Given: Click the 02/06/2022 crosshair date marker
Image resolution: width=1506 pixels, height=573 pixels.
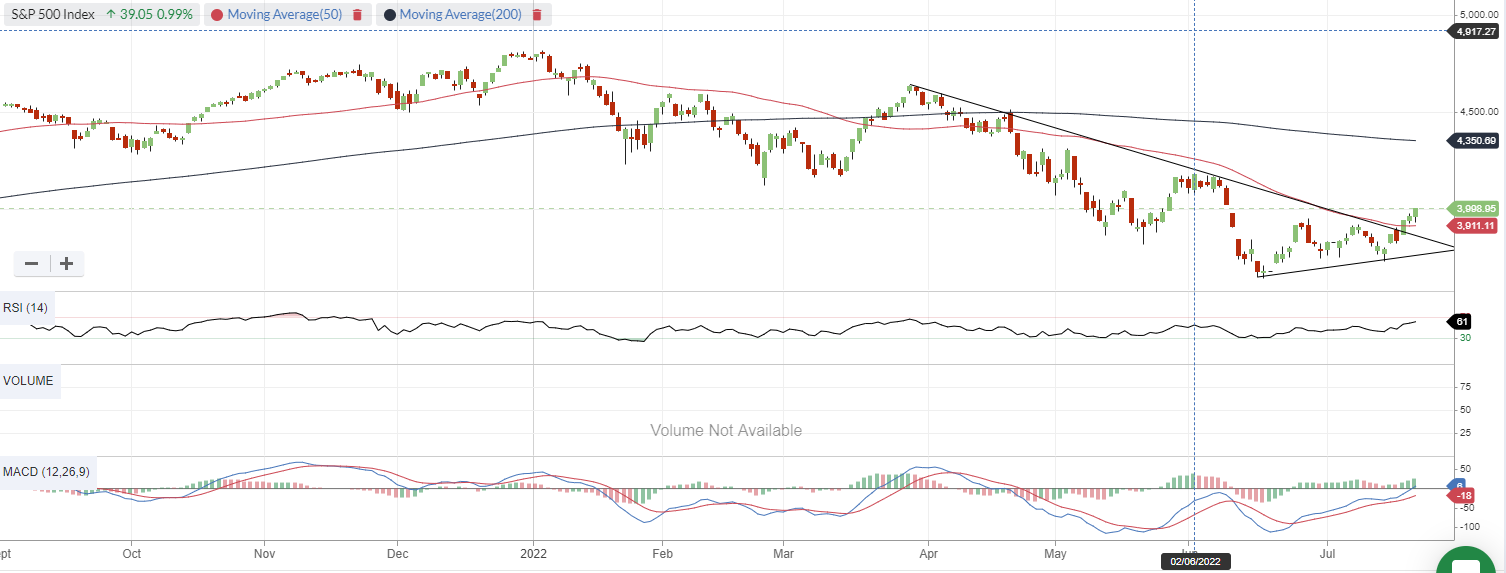Looking at the screenshot, I should 1196,562.
